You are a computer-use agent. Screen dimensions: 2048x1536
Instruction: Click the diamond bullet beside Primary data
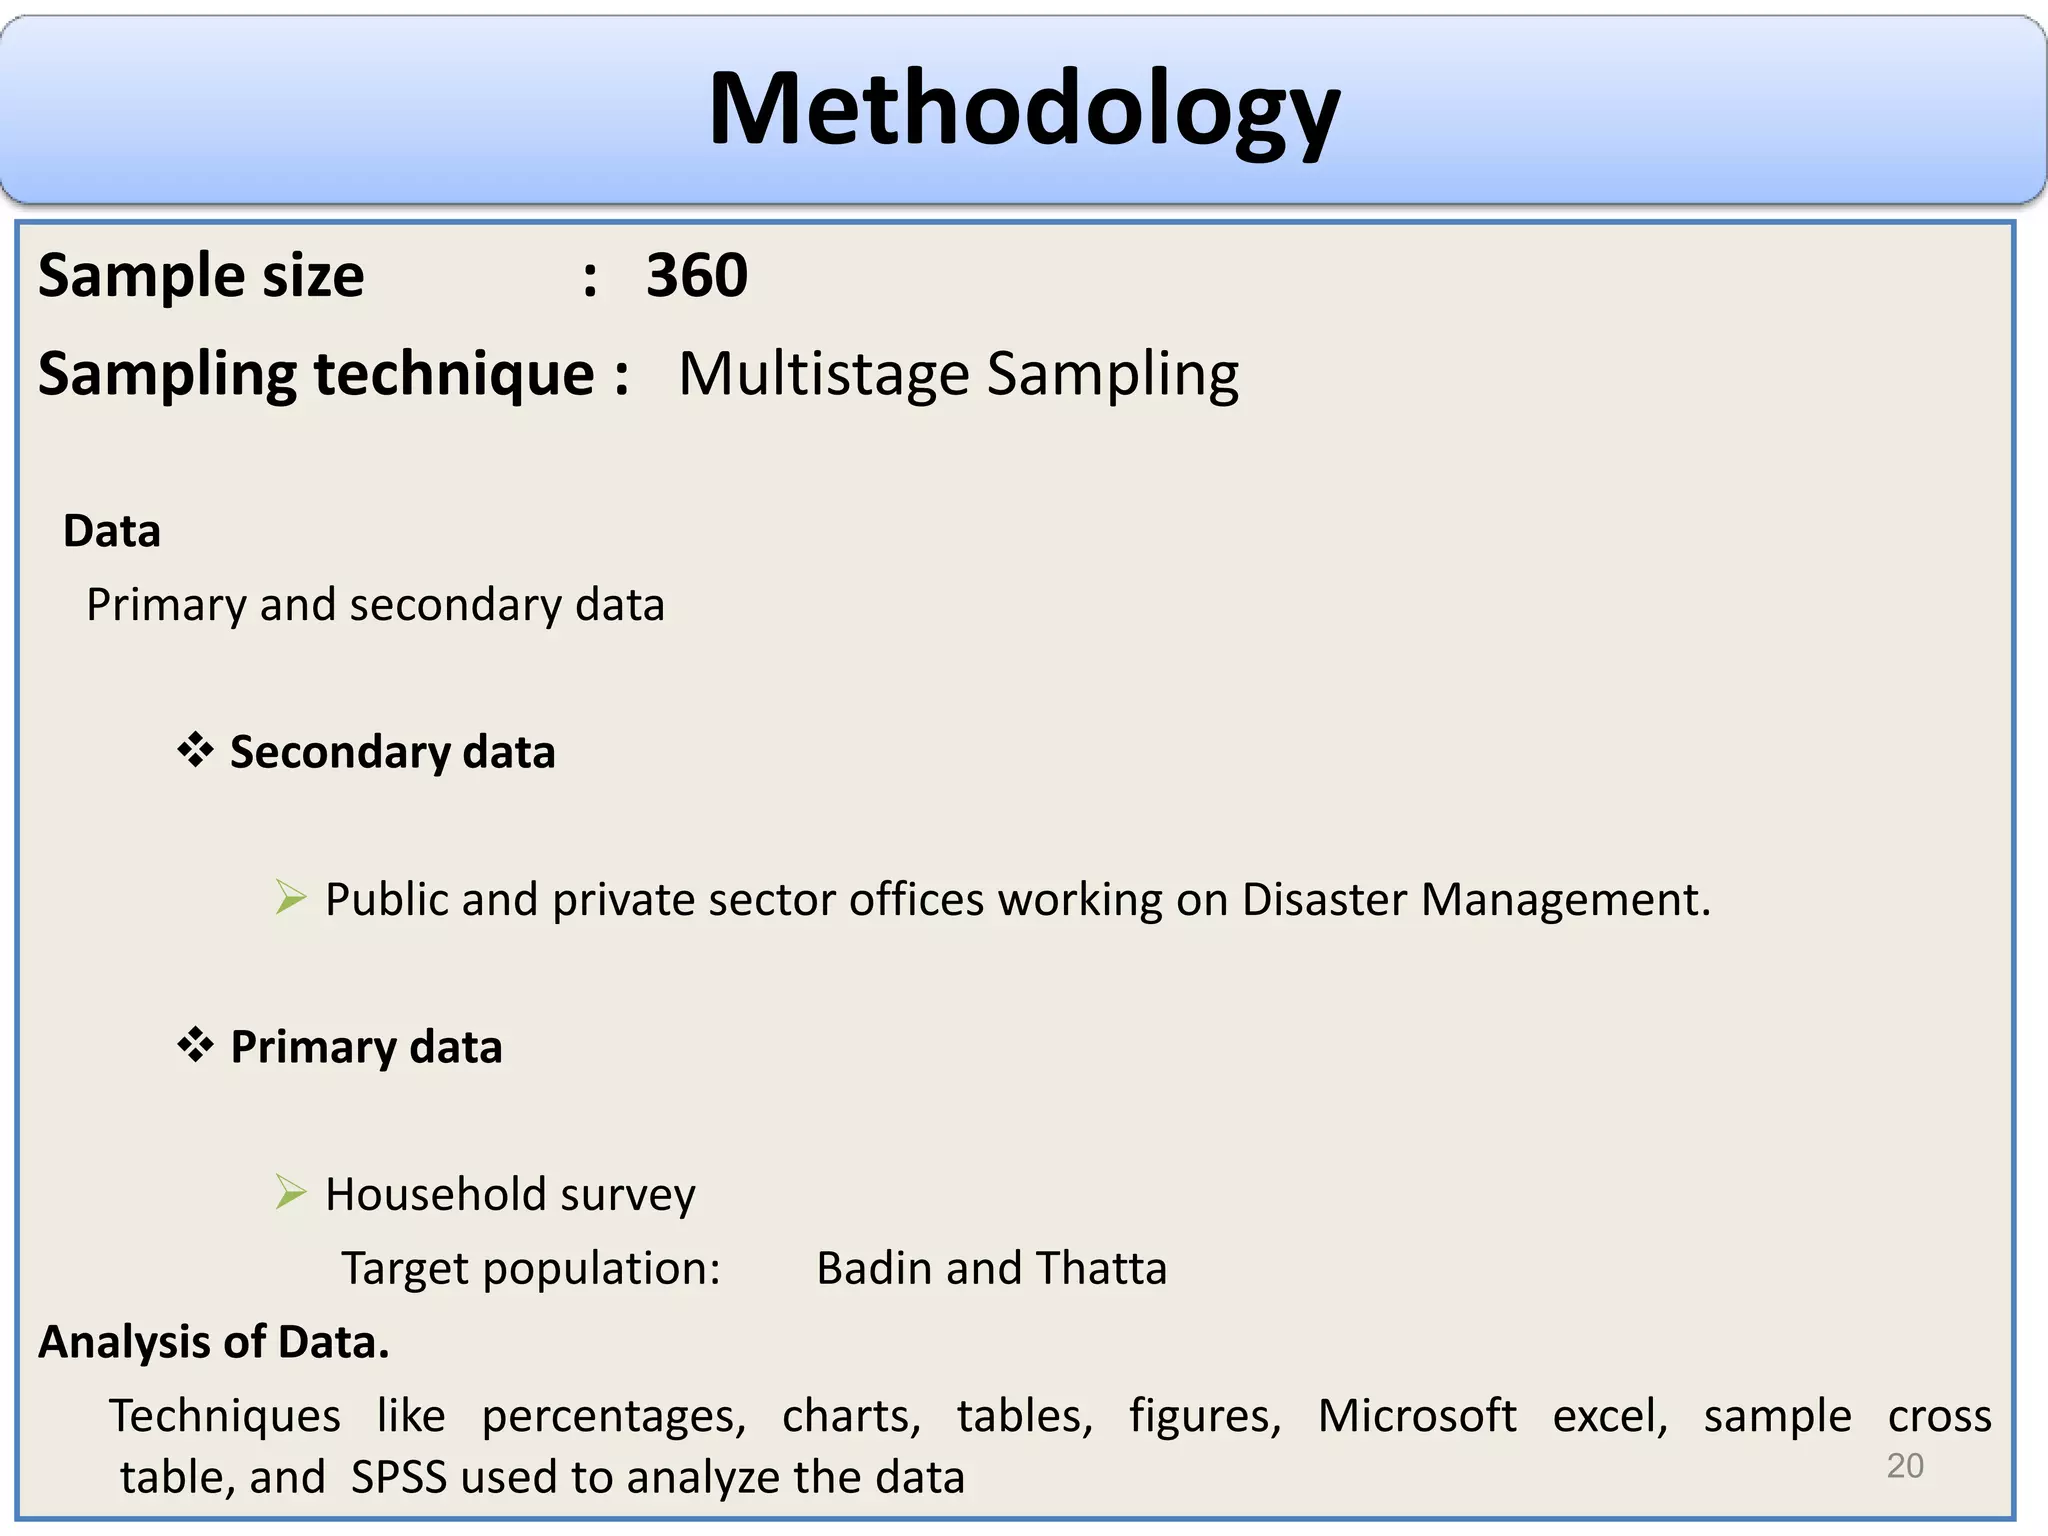(x=196, y=1045)
